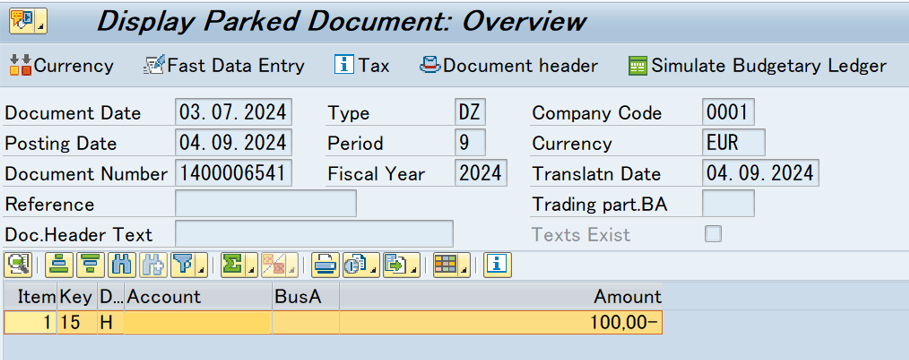
Task: Open the Currency display option
Action: click(61, 66)
